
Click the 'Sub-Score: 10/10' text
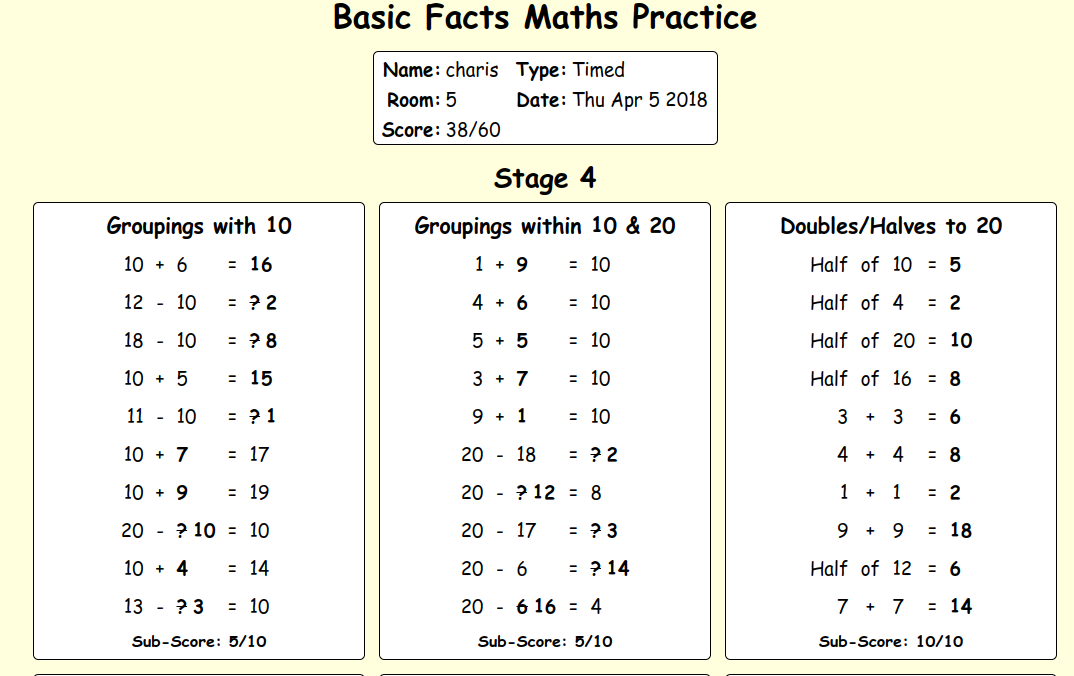(891, 642)
